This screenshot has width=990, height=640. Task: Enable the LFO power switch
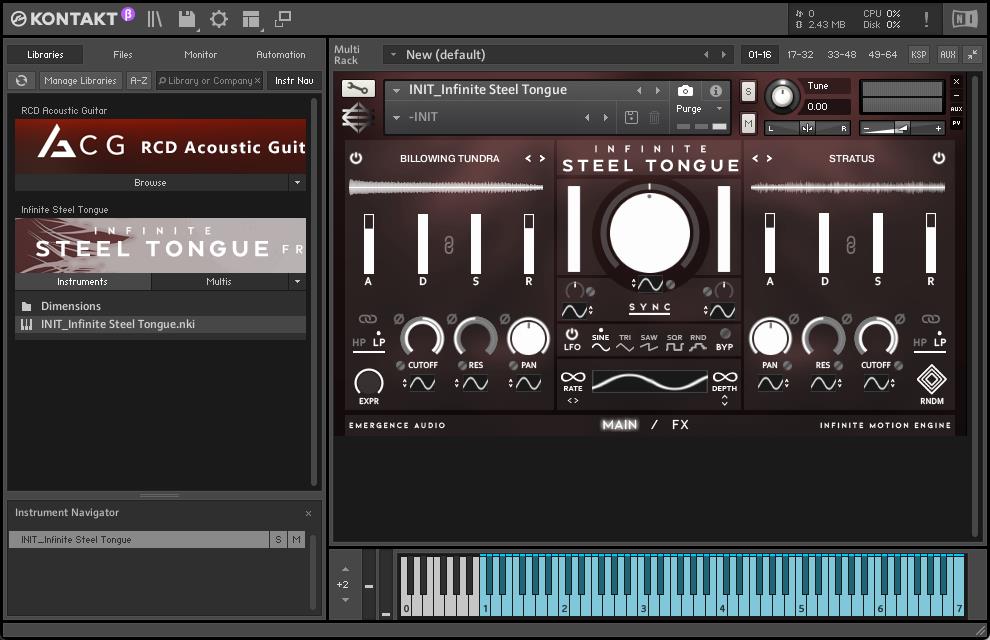pos(572,335)
